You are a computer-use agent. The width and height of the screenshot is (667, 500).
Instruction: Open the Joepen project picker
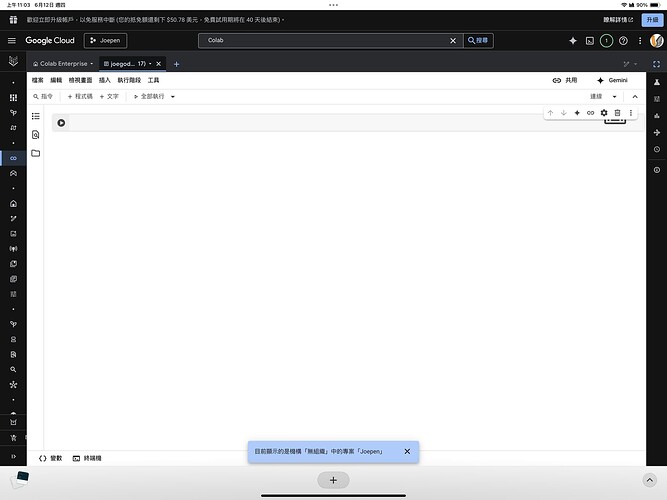(x=105, y=40)
